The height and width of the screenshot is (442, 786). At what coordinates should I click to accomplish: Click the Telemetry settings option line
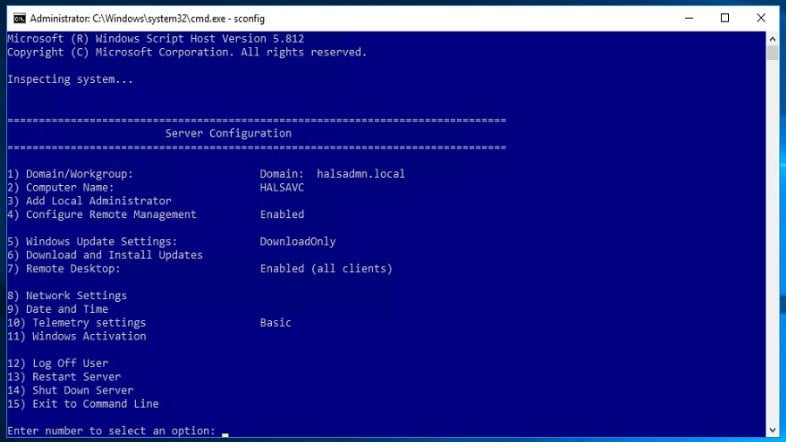pos(77,323)
